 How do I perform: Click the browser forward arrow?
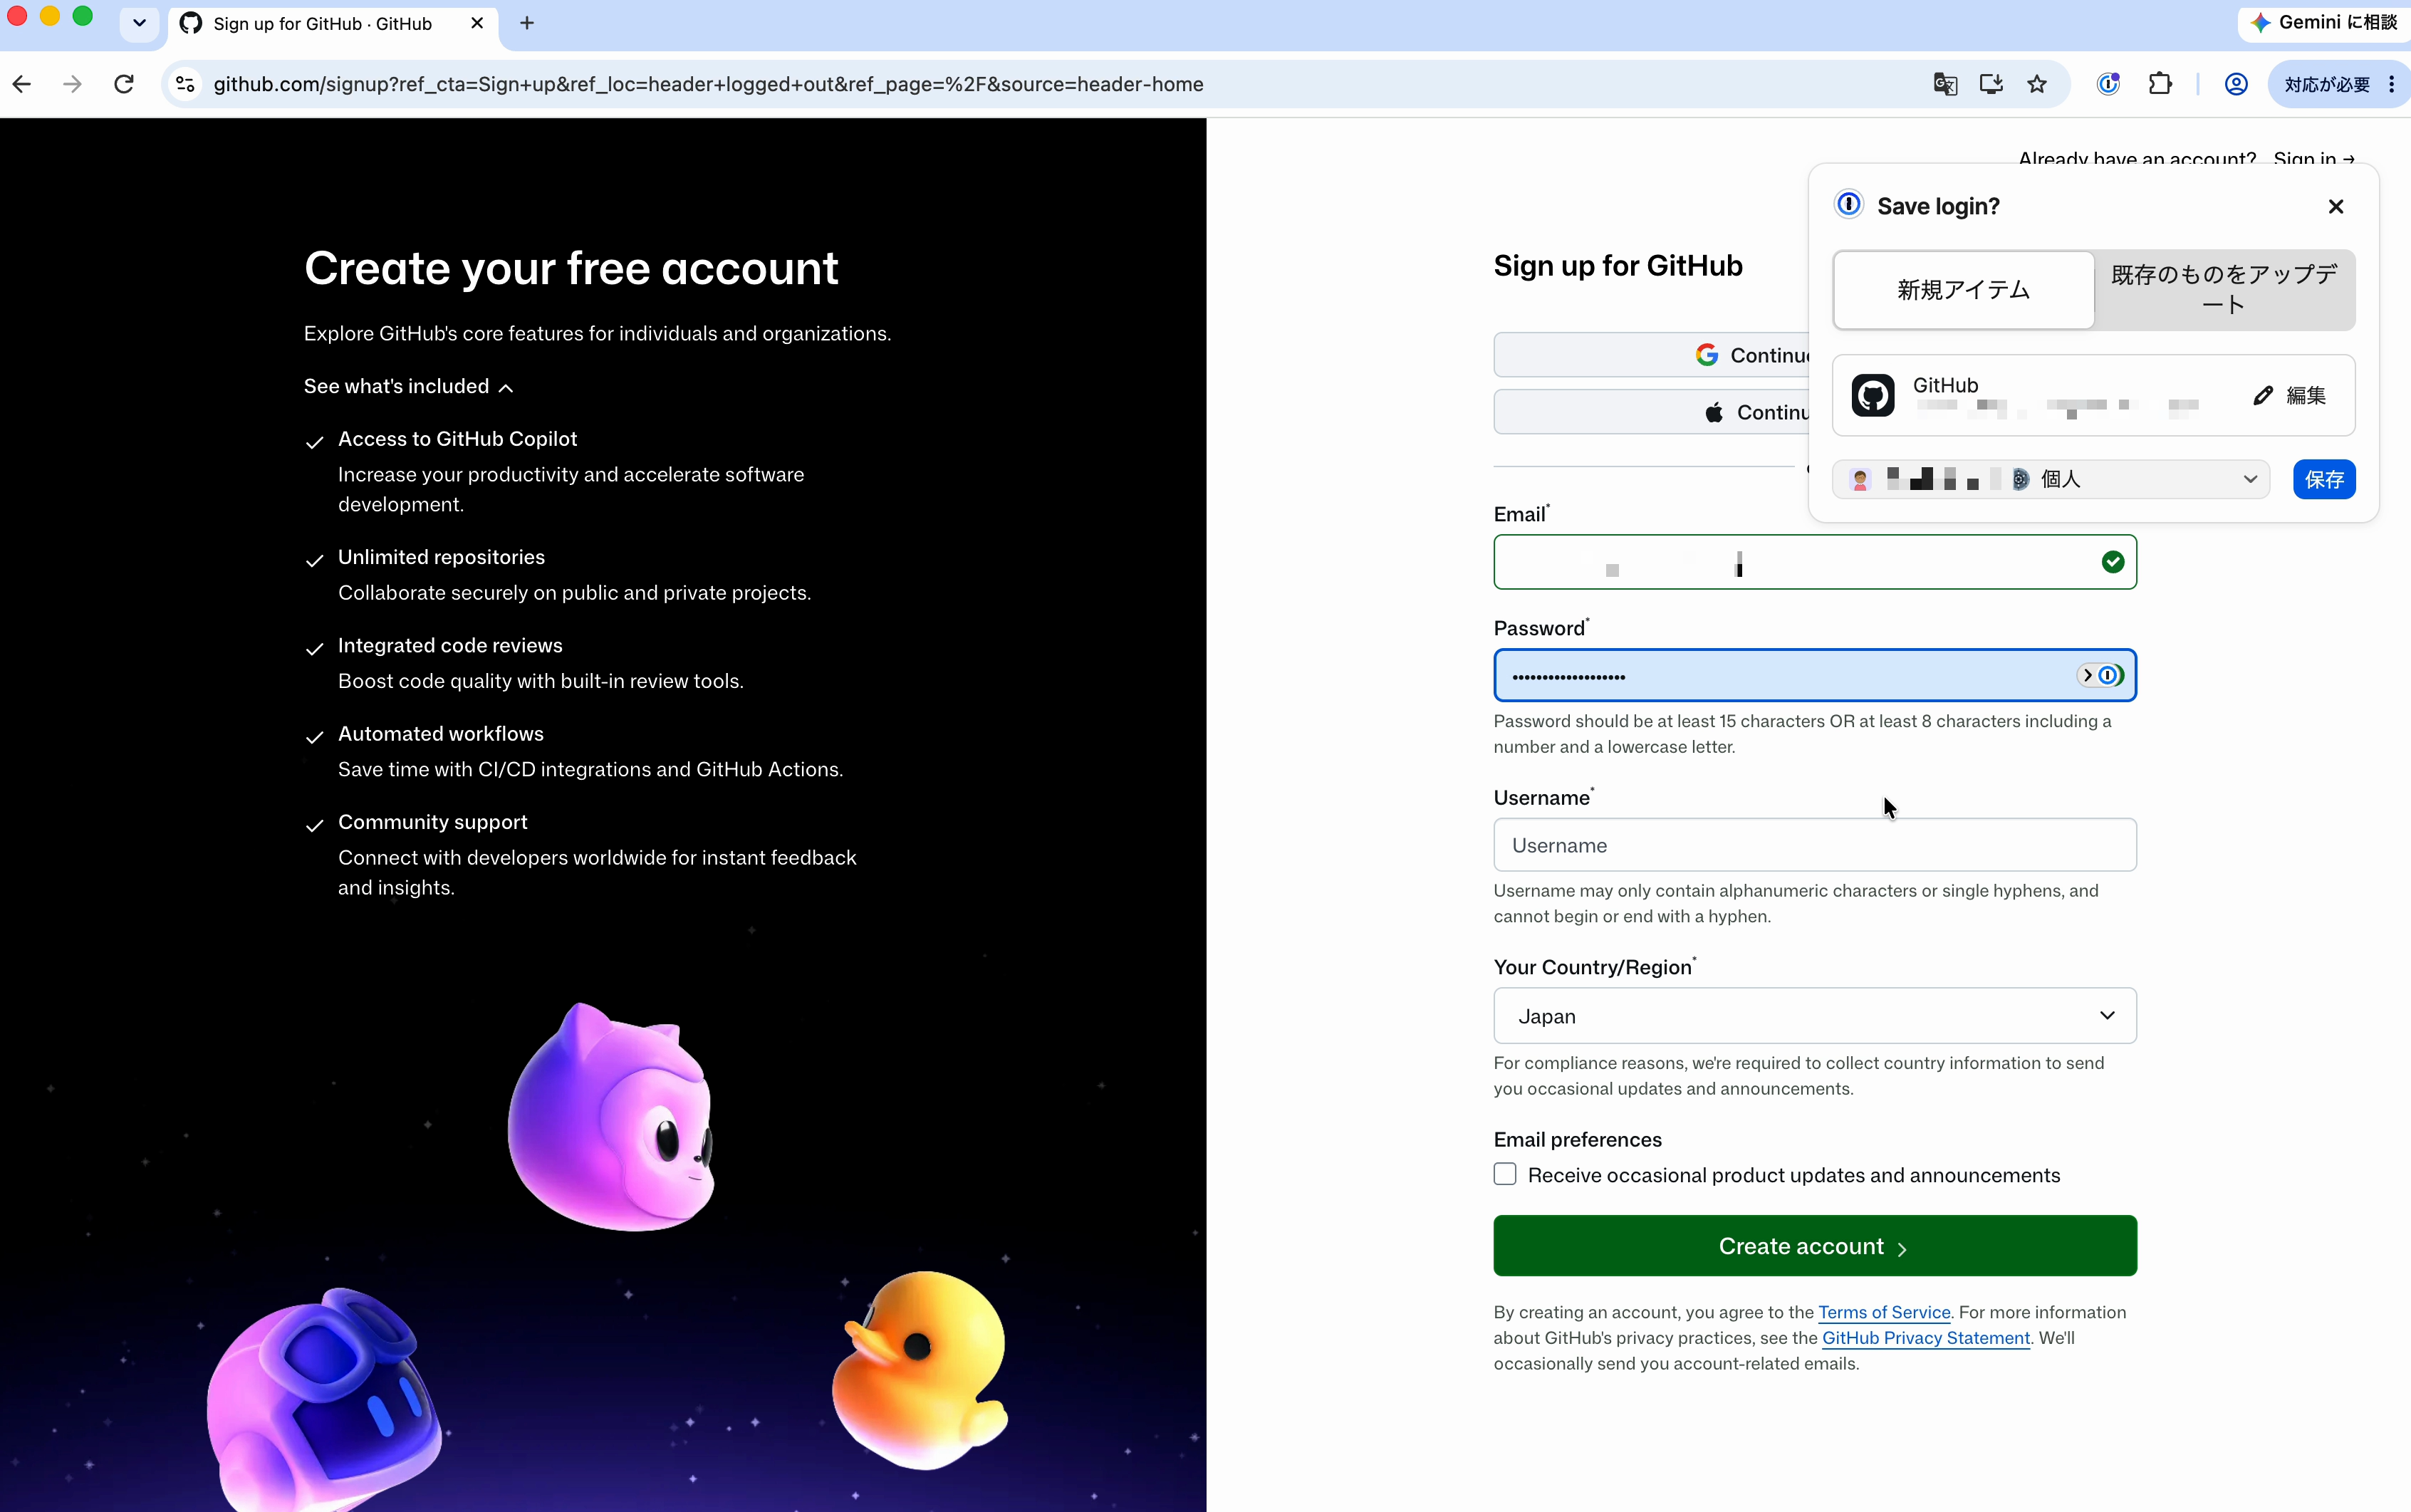click(72, 84)
